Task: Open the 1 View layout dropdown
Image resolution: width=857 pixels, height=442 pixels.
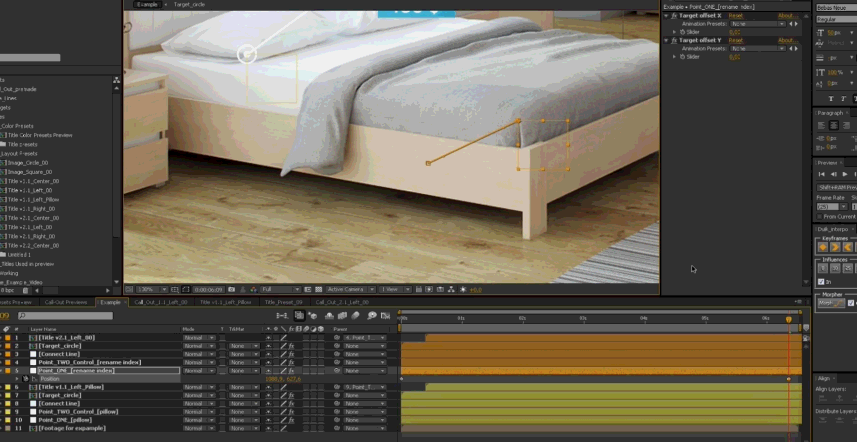Action: point(396,290)
